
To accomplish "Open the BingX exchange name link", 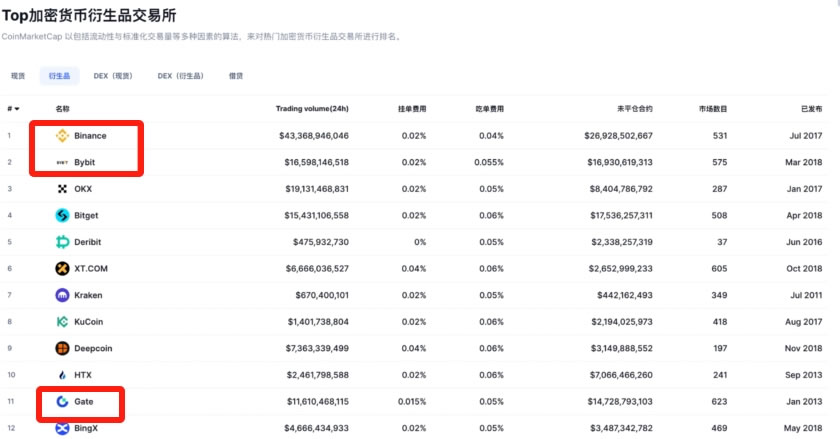I will pyautogui.click(x=86, y=428).
